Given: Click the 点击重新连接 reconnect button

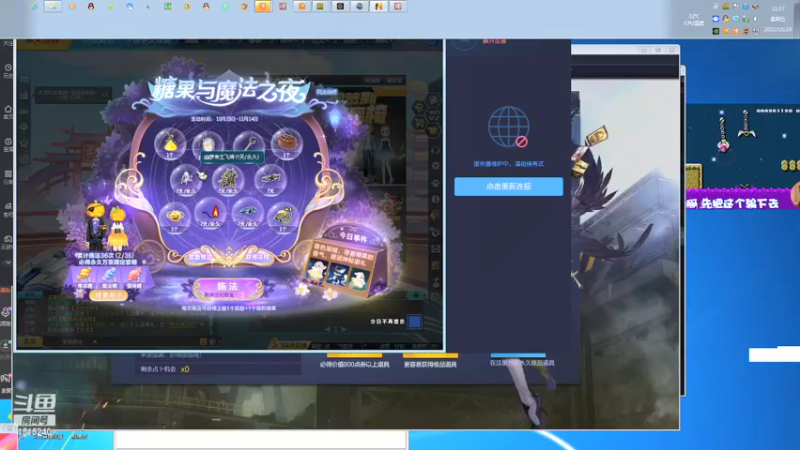Looking at the screenshot, I should (x=508, y=186).
